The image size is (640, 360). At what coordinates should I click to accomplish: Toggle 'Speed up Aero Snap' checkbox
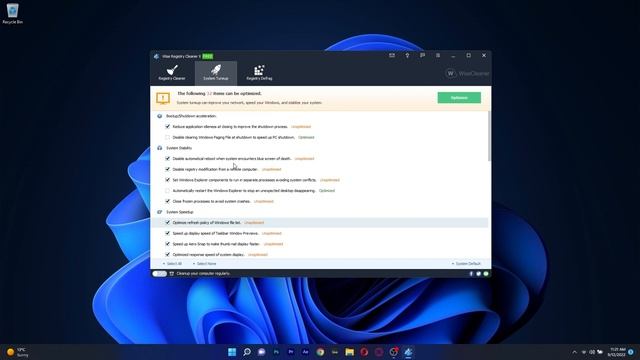click(167, 244)
